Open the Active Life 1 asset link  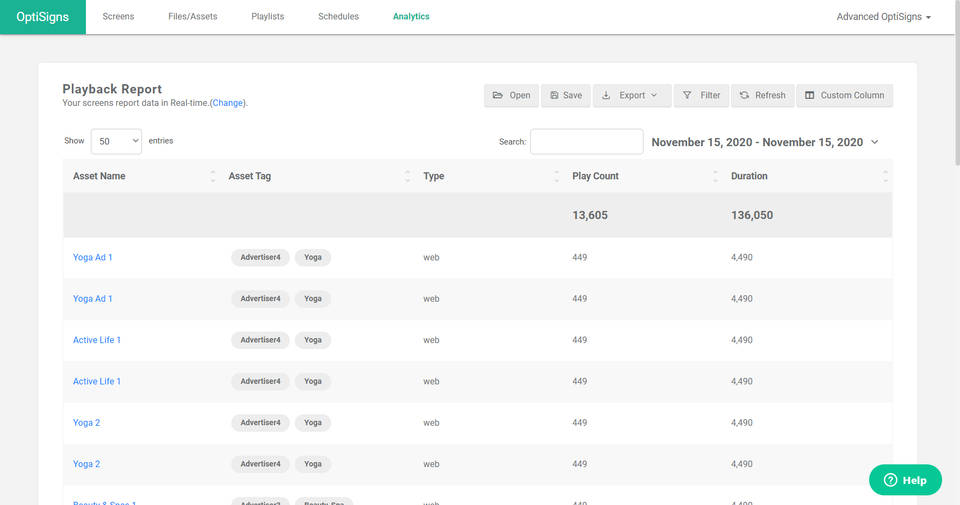pyautogui.click(x=97, y=340)
